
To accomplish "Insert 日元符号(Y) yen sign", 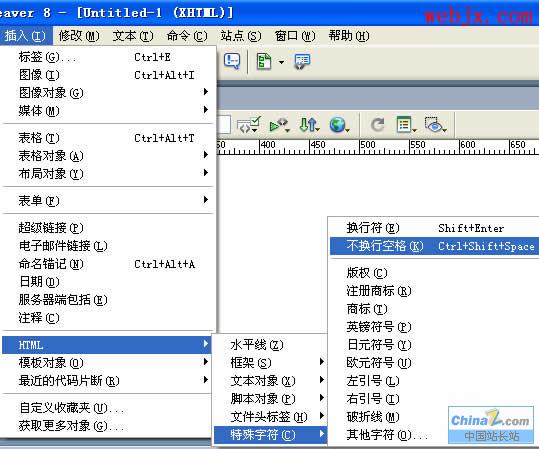I will click(x=434, y=345).
